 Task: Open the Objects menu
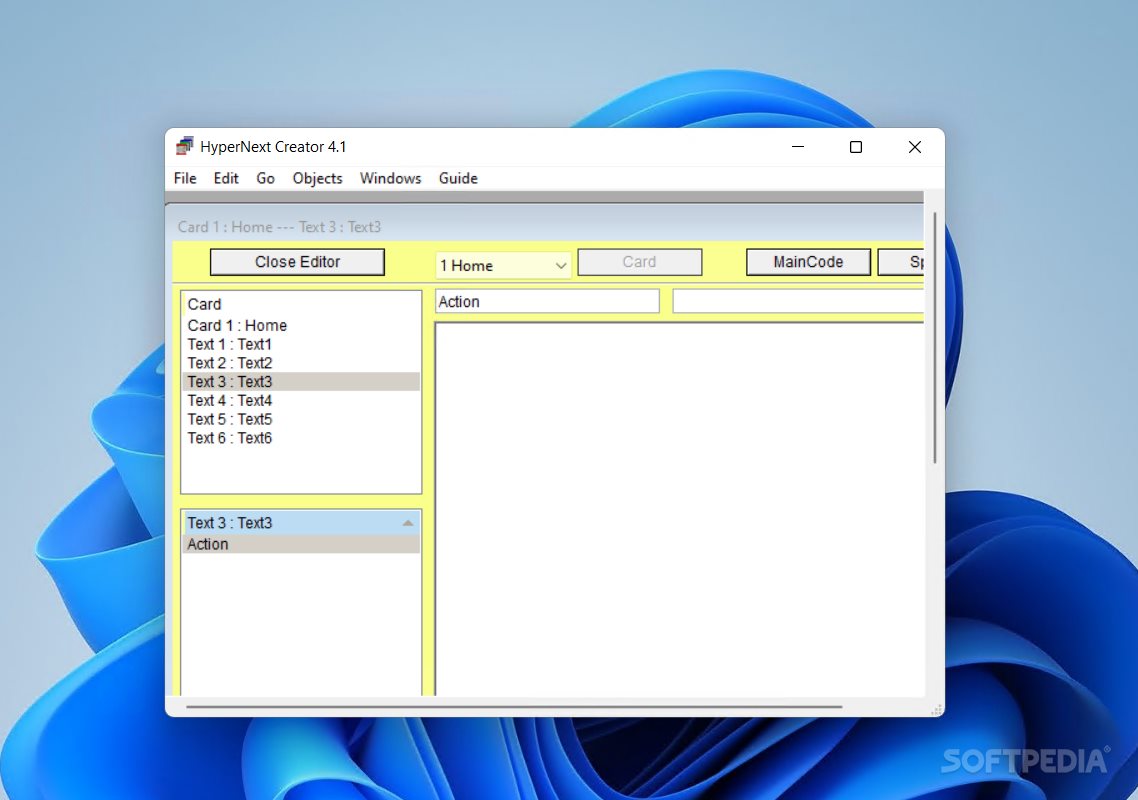pos(317,179)
